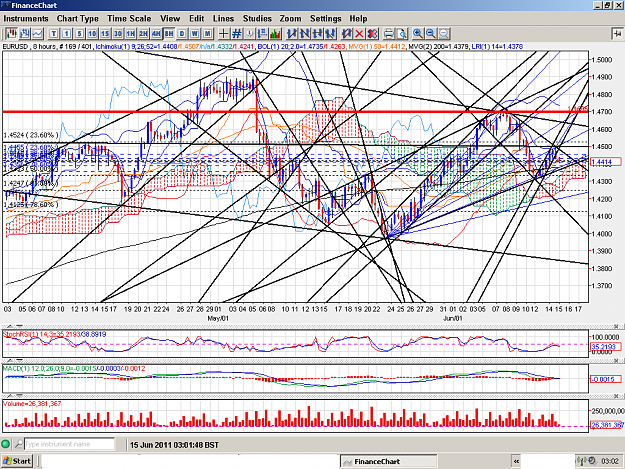This screenshot has height=469, width=625.
Task: Open the View menu
Action: point(170,18)
